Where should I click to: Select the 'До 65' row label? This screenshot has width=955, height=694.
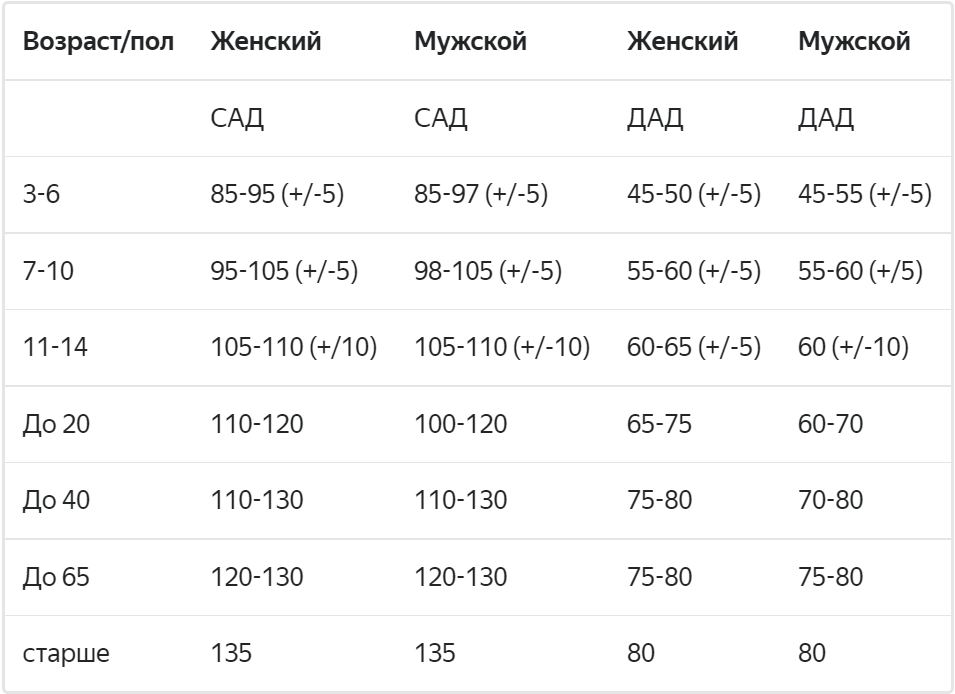coord(56,576)
